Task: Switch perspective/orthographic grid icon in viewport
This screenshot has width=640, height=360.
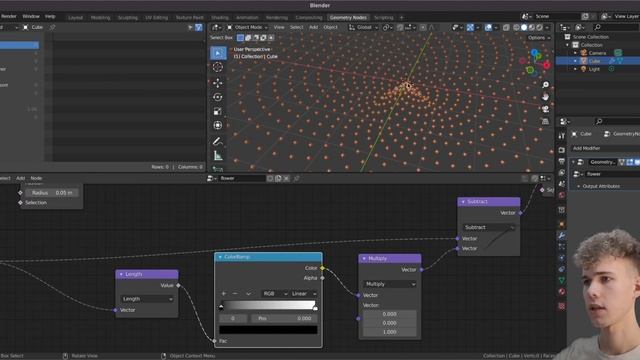Action: (x=545, y=121)
